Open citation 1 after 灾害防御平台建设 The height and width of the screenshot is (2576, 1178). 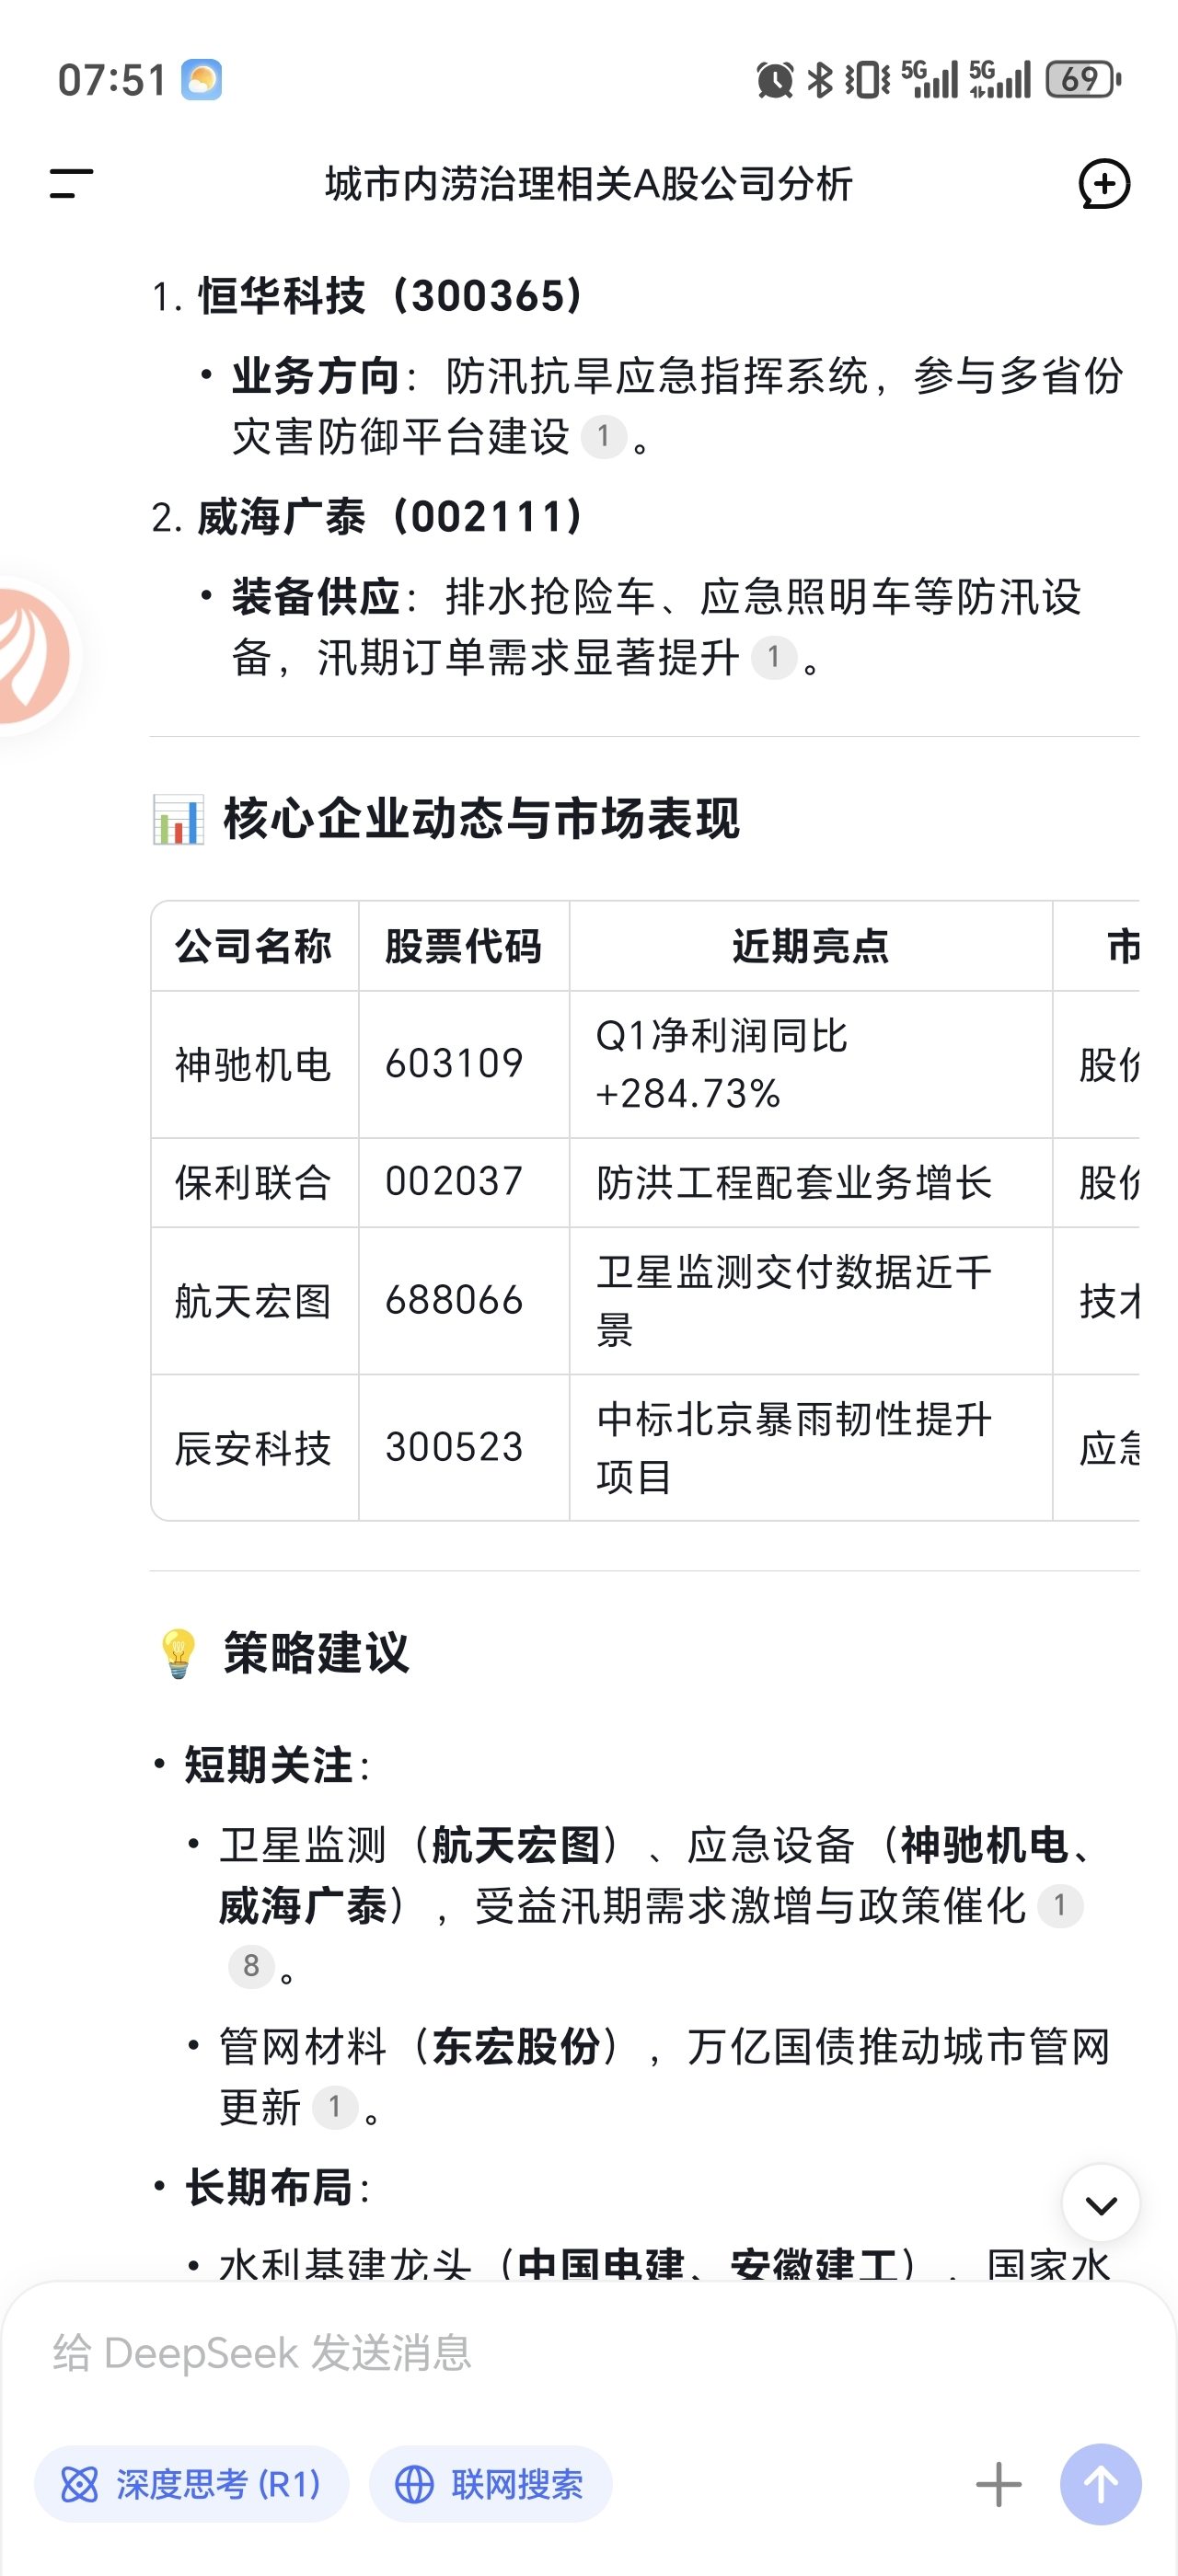tap(603, 436)
